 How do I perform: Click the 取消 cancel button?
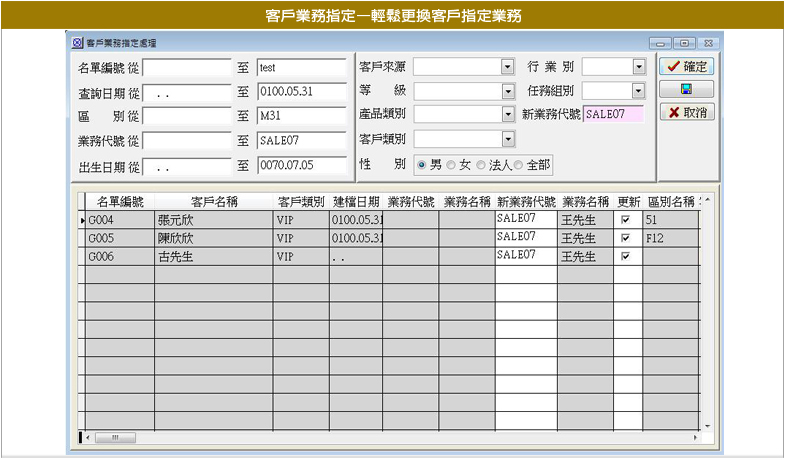[686, 112]
